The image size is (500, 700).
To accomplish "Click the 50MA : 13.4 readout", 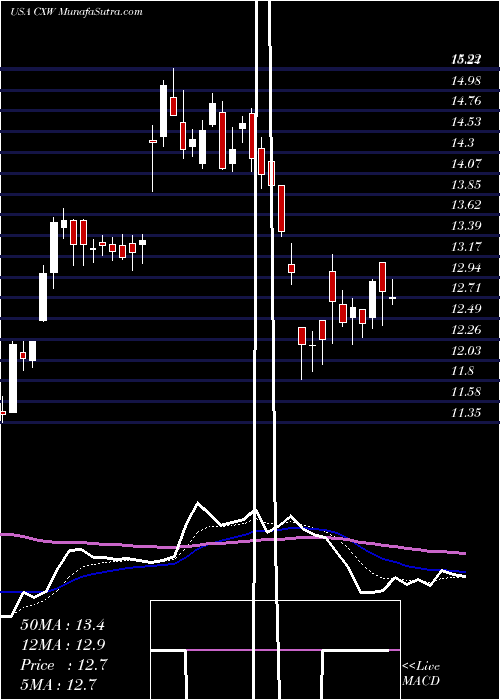I will (62, 625).
